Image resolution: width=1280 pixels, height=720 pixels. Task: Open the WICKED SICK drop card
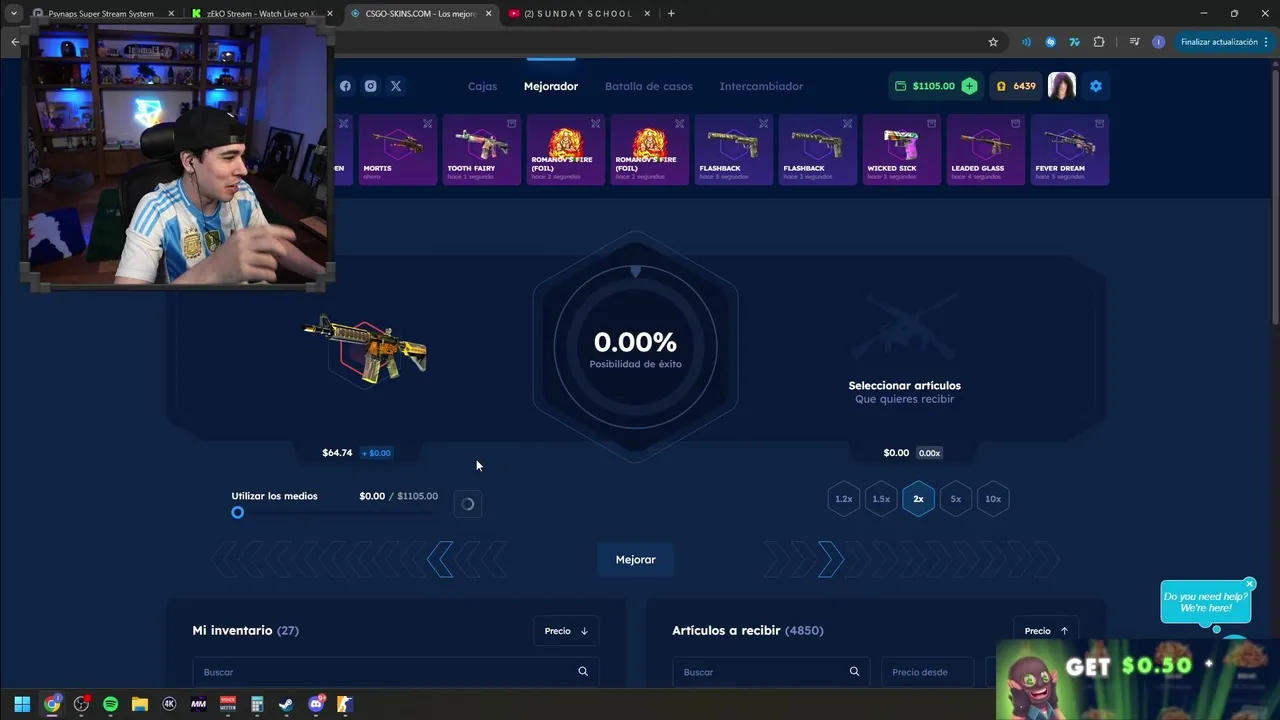pos(902,149)
